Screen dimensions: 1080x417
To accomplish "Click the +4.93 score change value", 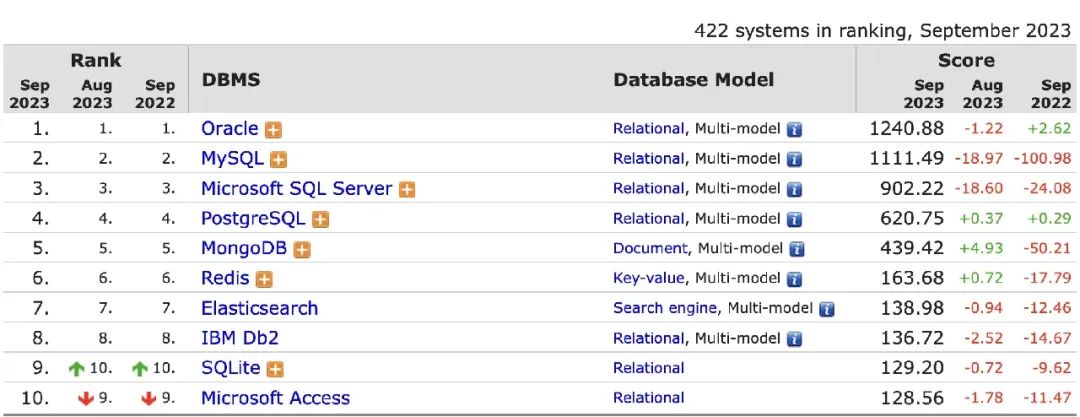I will [x=981, y=249].
